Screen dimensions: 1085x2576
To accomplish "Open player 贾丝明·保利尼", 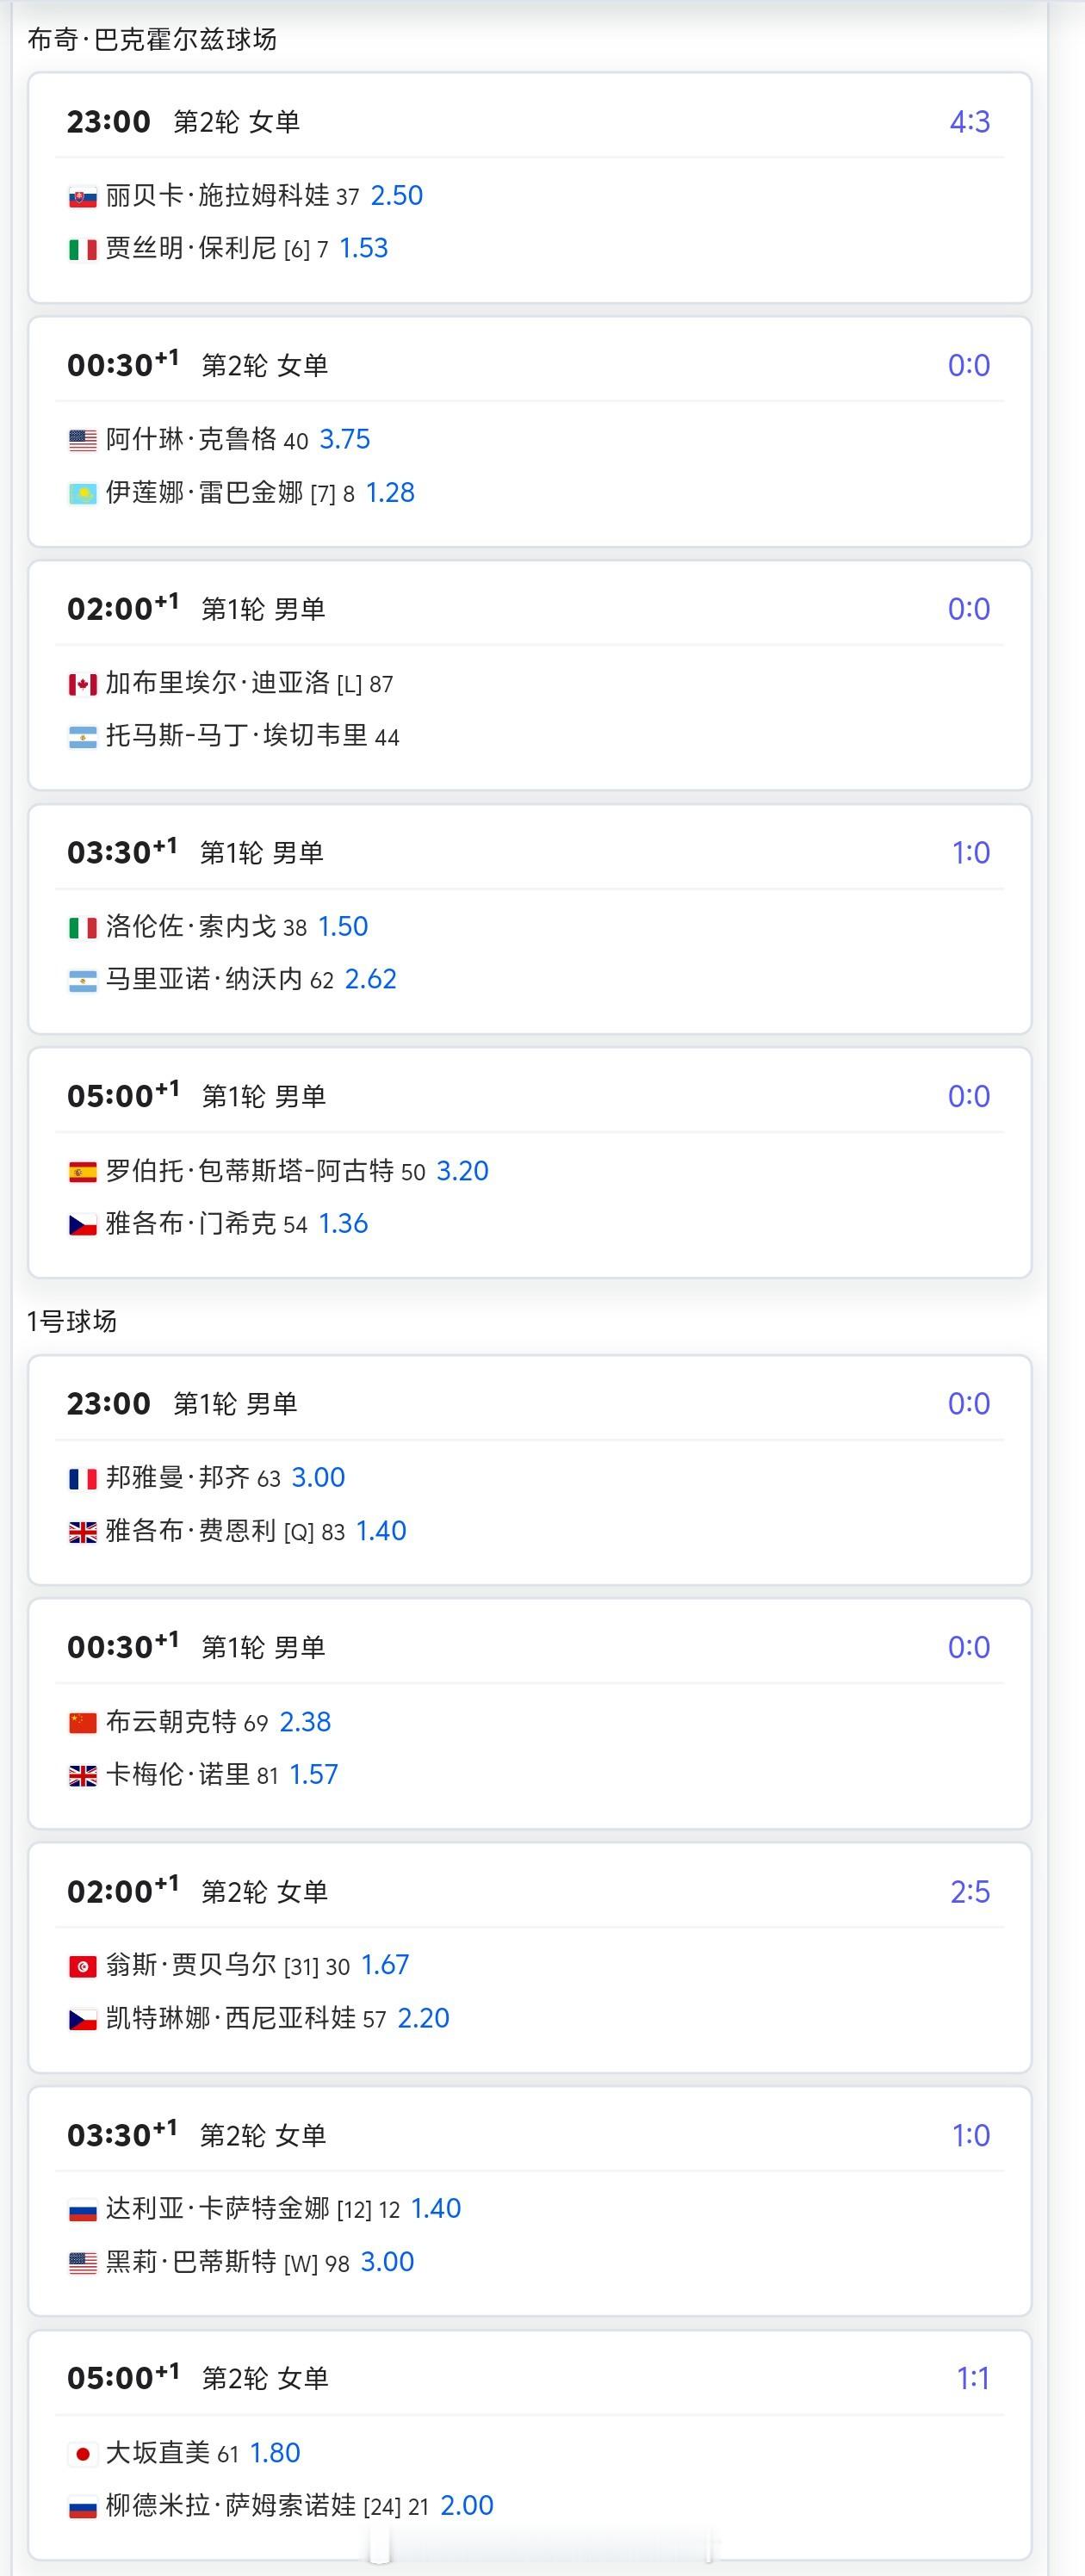I will pos(190,248).
